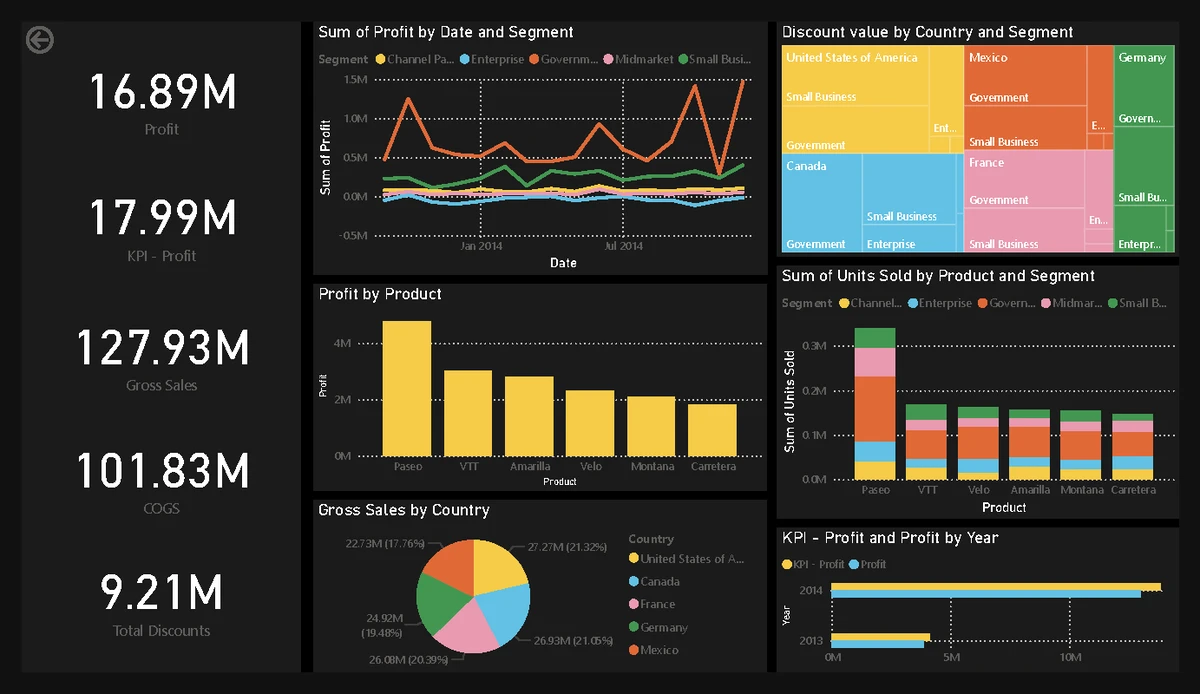The image size is (1200, 694).
Task: Click the United States Small Business treemap tile
Action: click(856, 76)
